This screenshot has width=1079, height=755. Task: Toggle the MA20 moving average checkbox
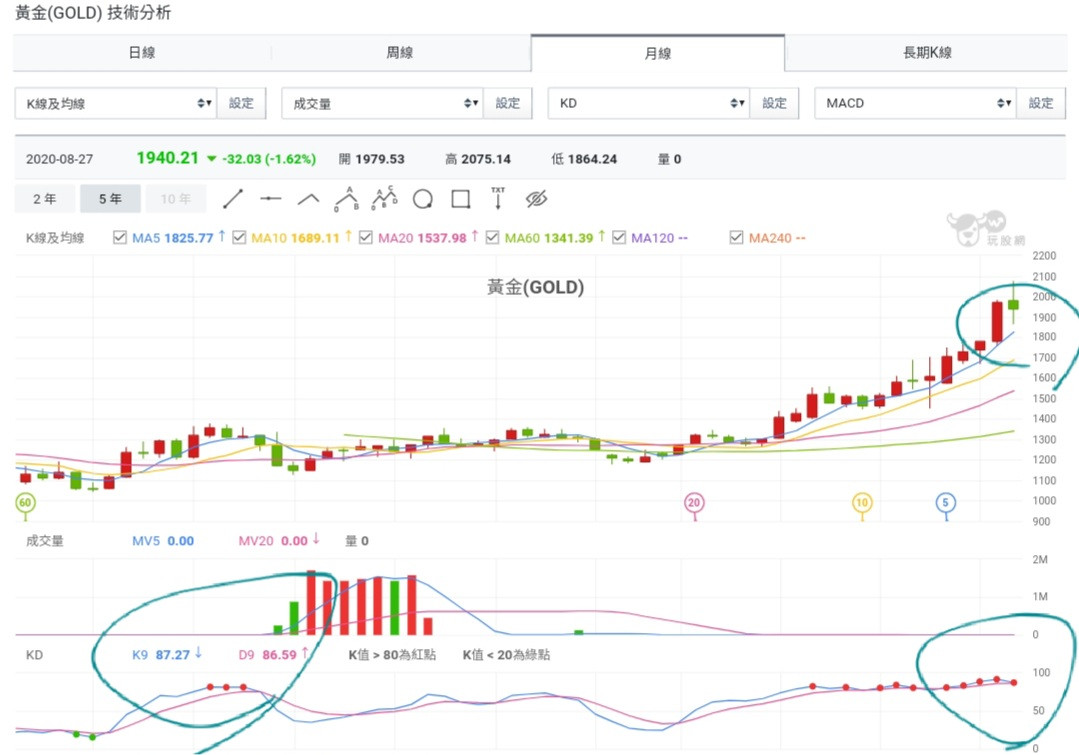(365, 238)
